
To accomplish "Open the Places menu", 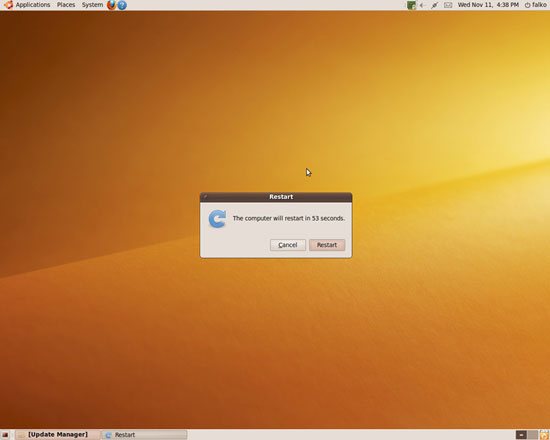I will pos(66,5).
